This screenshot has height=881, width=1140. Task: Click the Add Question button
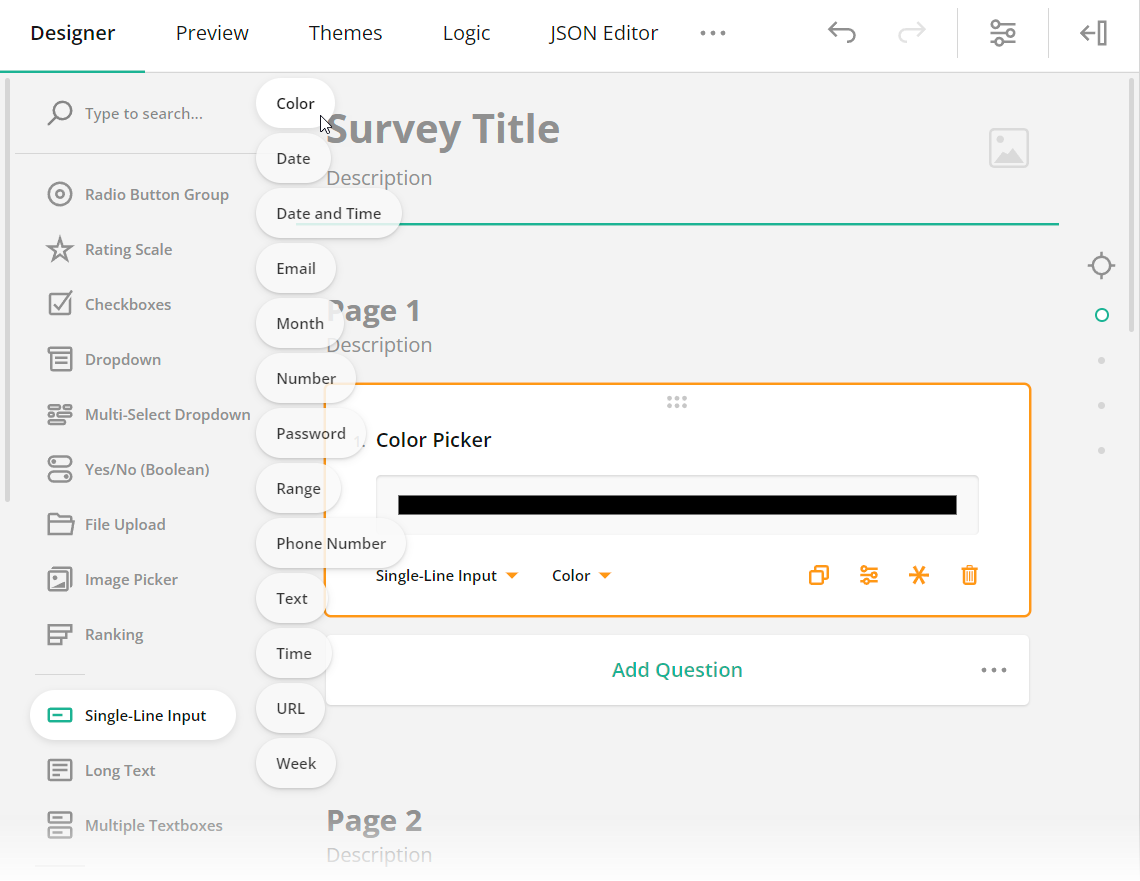pos(677,670)
